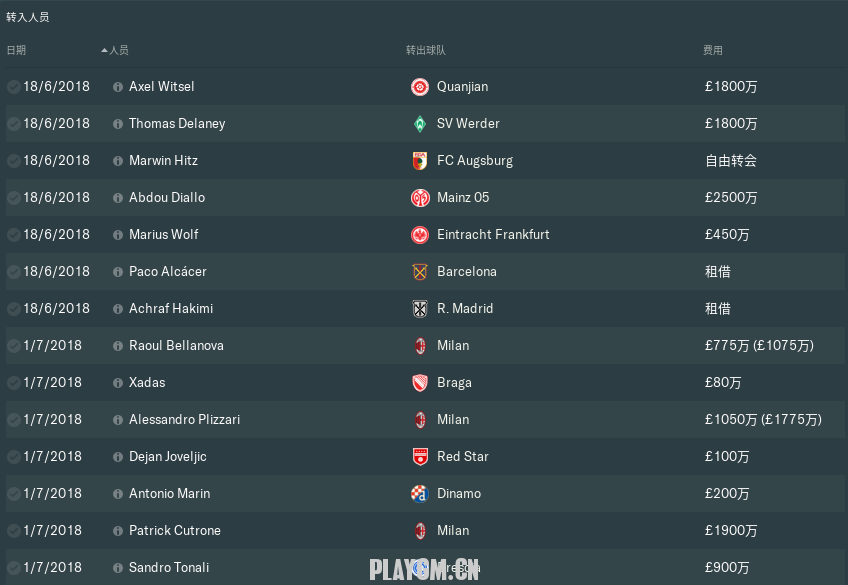
Task: Select the Alessandro Plizzari fee cell
Action: click(763, 420)
